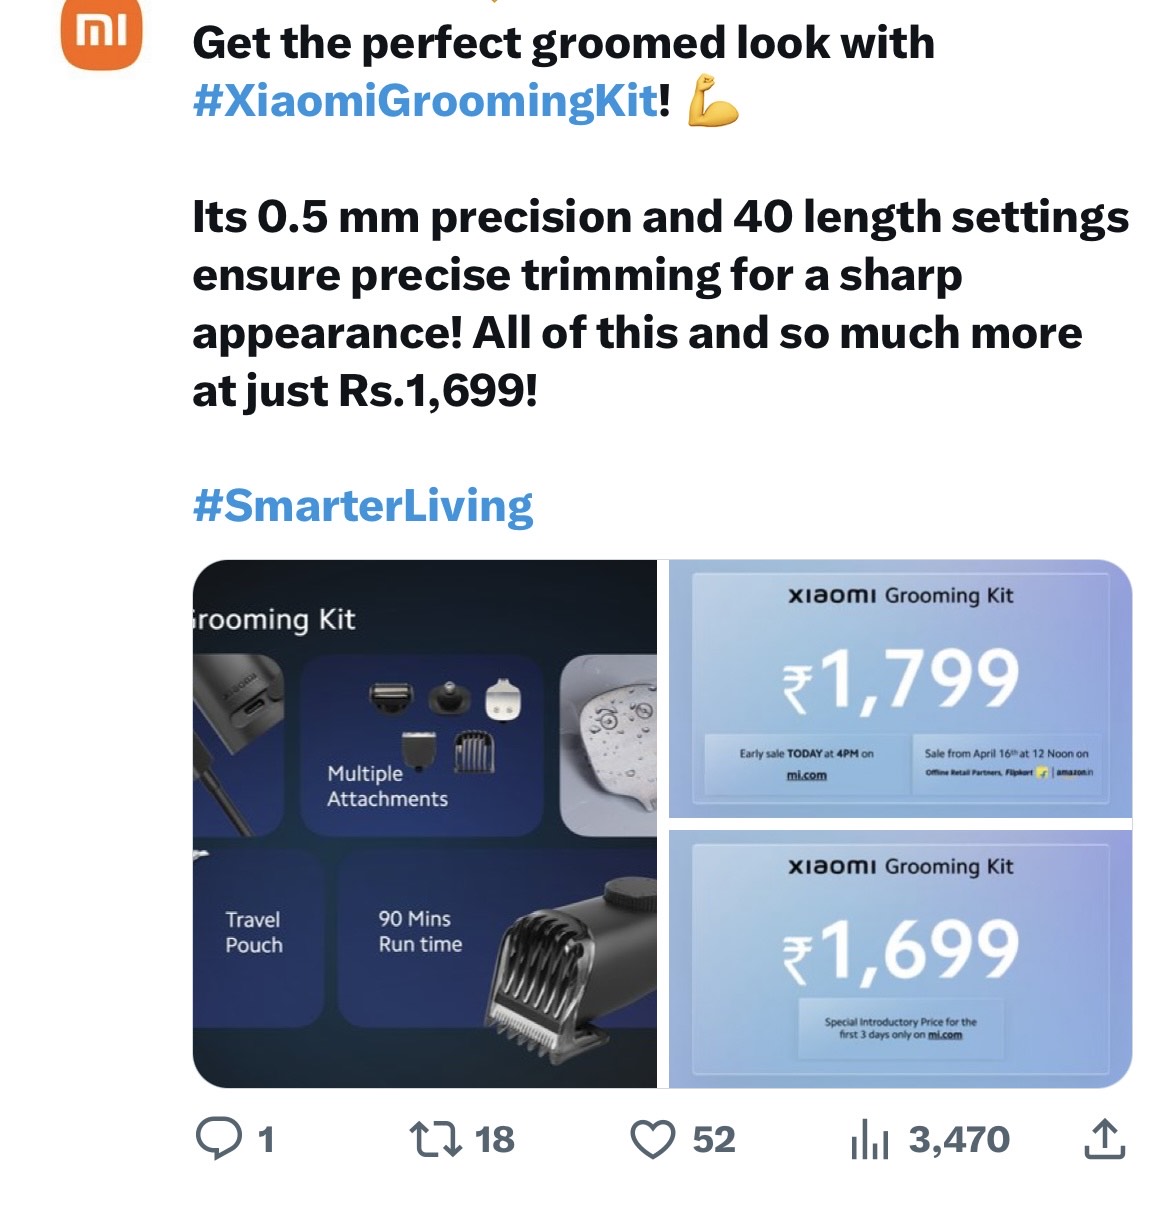Click mi.com link in Special Introductory Price note
The image size is (1169, 1205).
(x=944, y=1035)
